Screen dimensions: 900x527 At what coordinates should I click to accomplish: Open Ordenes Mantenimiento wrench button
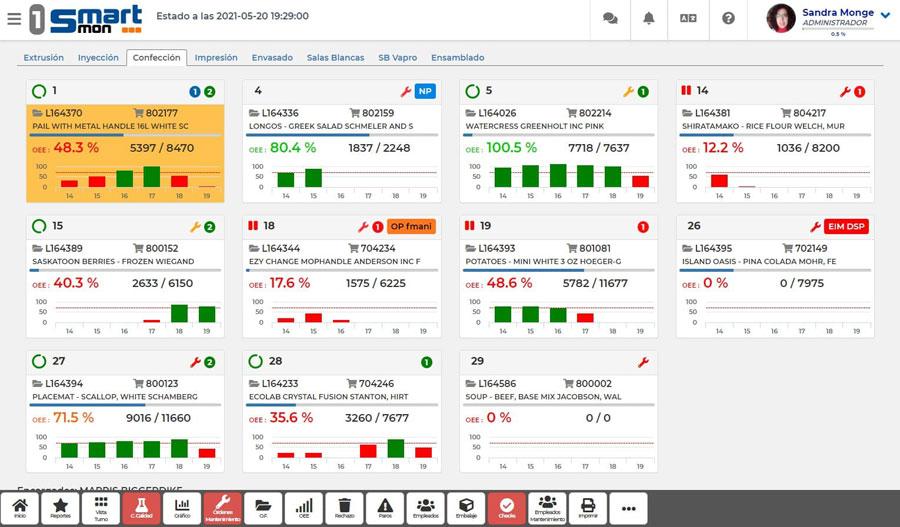[x=223, y=508]
